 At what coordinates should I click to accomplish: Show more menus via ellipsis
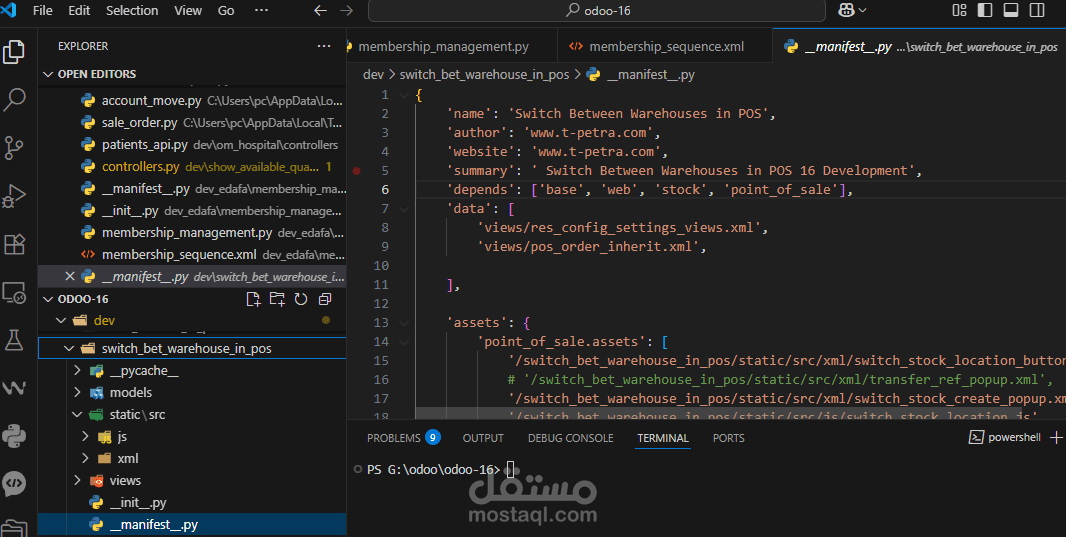coord(261,10)
